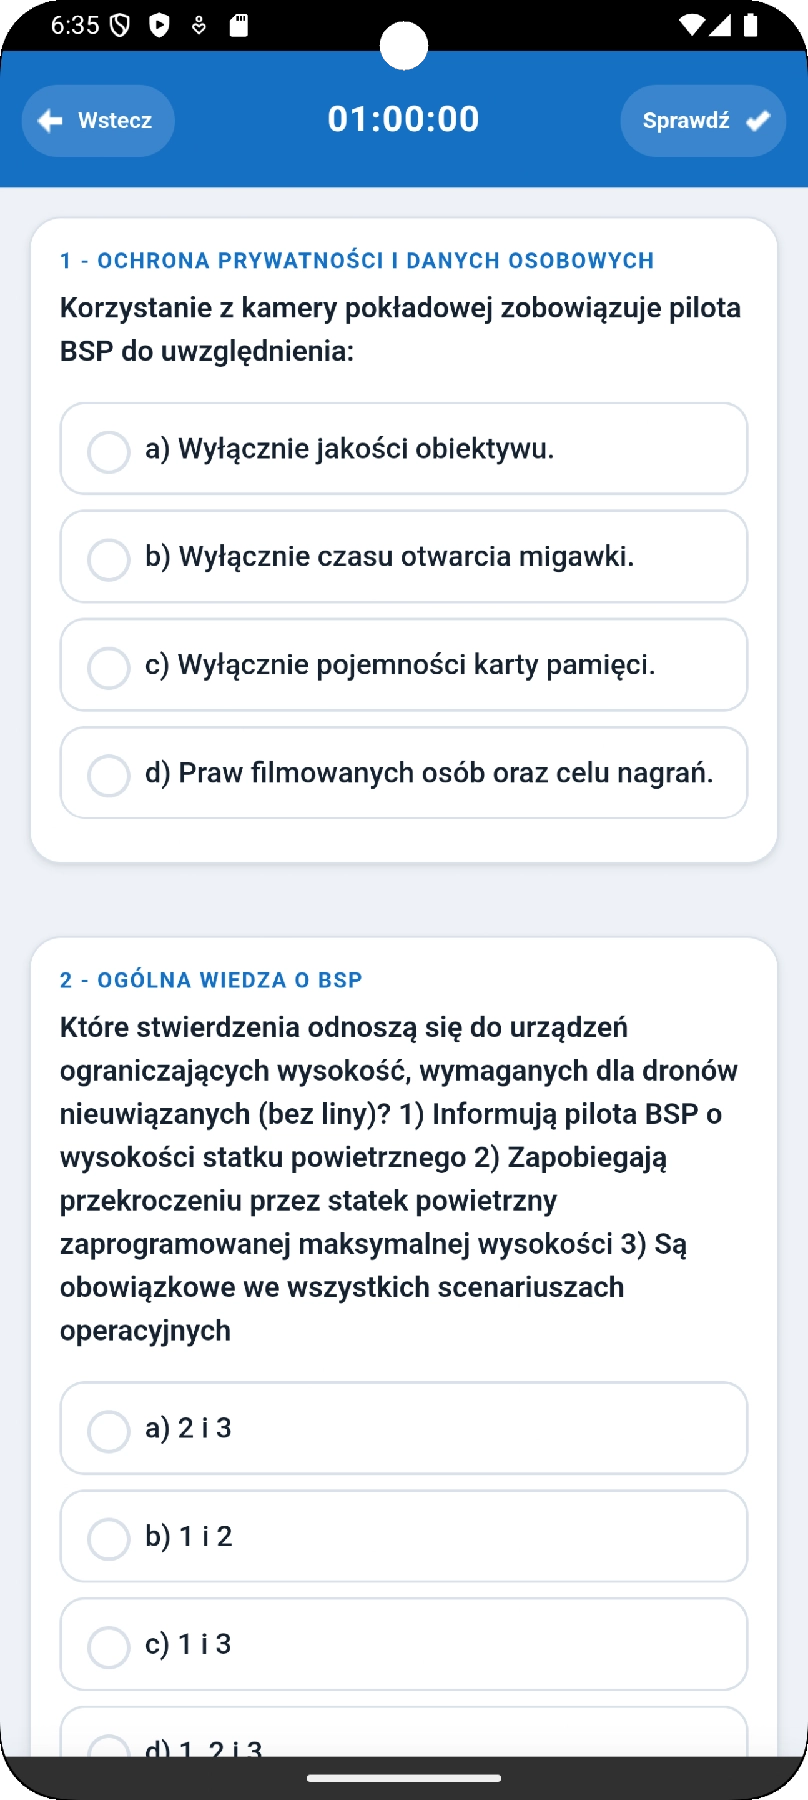Tap the Android navigation home pill
The width and height of the screenshot is (808, 1800).
click(x=404, y=1778)
